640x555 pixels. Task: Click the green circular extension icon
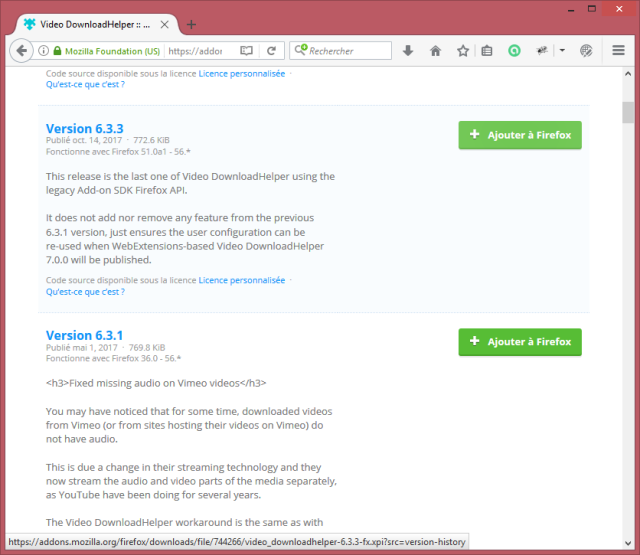[514, 51]
